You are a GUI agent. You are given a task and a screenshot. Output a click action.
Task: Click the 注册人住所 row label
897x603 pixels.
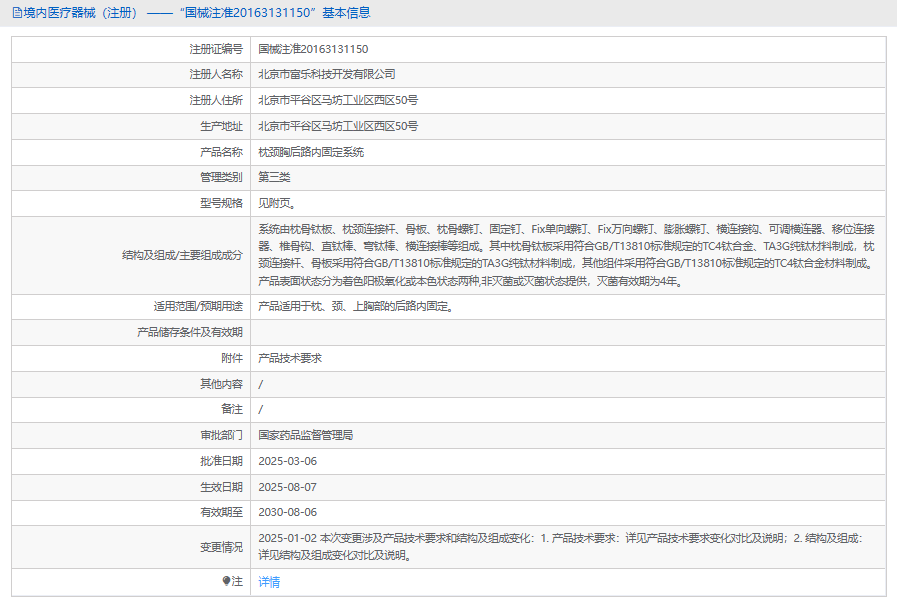[x=216, y=100]
